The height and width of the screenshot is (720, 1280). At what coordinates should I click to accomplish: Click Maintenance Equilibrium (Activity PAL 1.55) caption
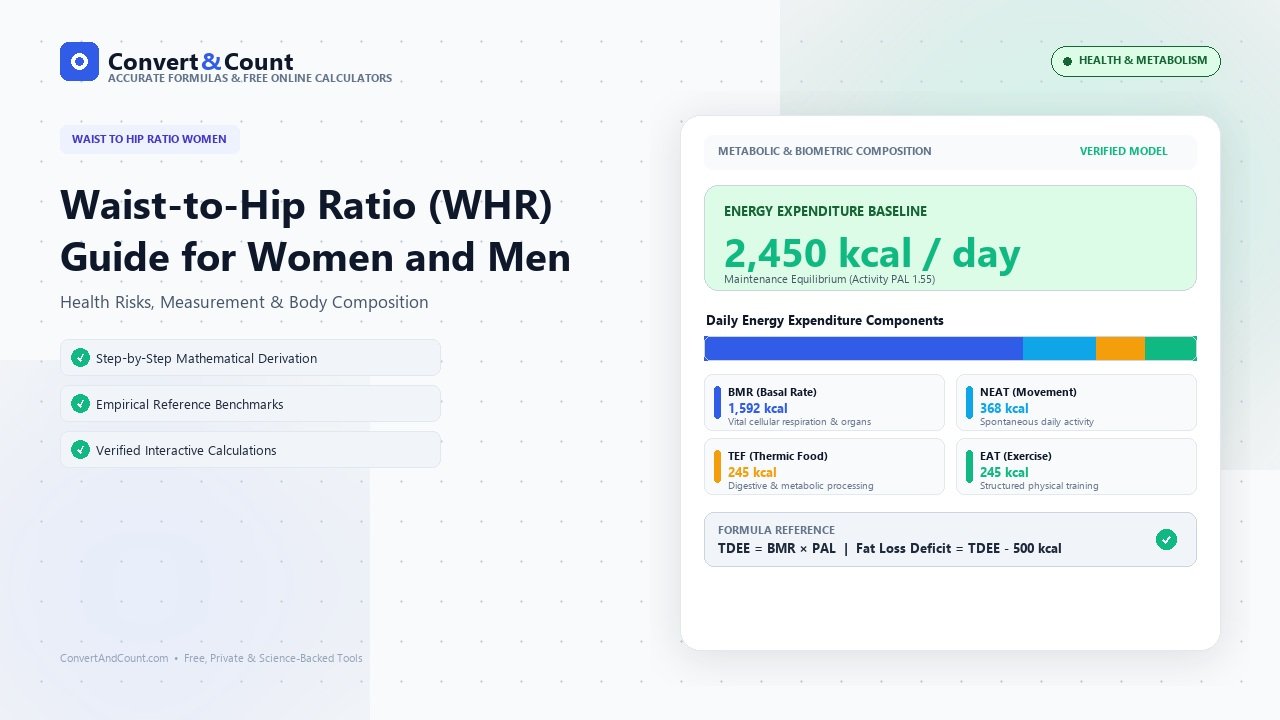(x=829, y=280)
